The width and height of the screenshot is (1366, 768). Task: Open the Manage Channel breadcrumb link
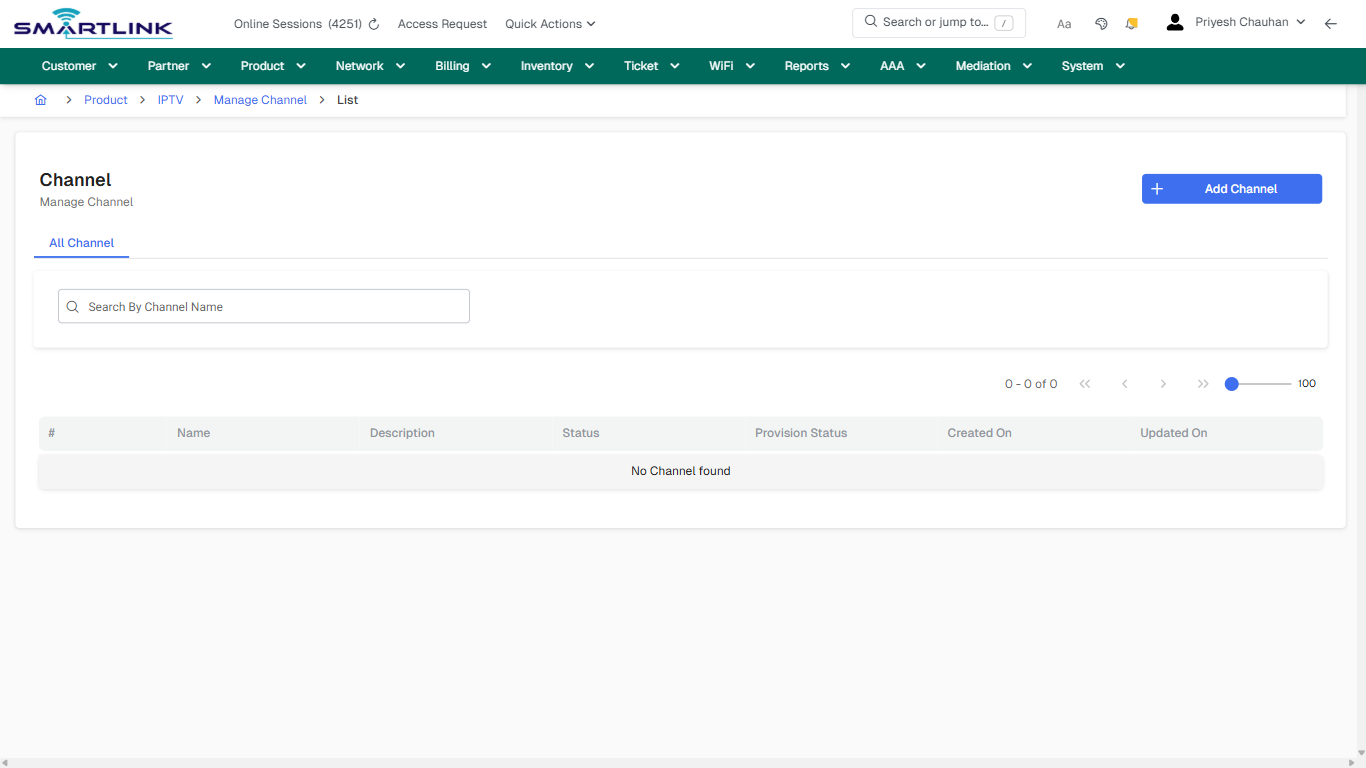tap(260, 99)
